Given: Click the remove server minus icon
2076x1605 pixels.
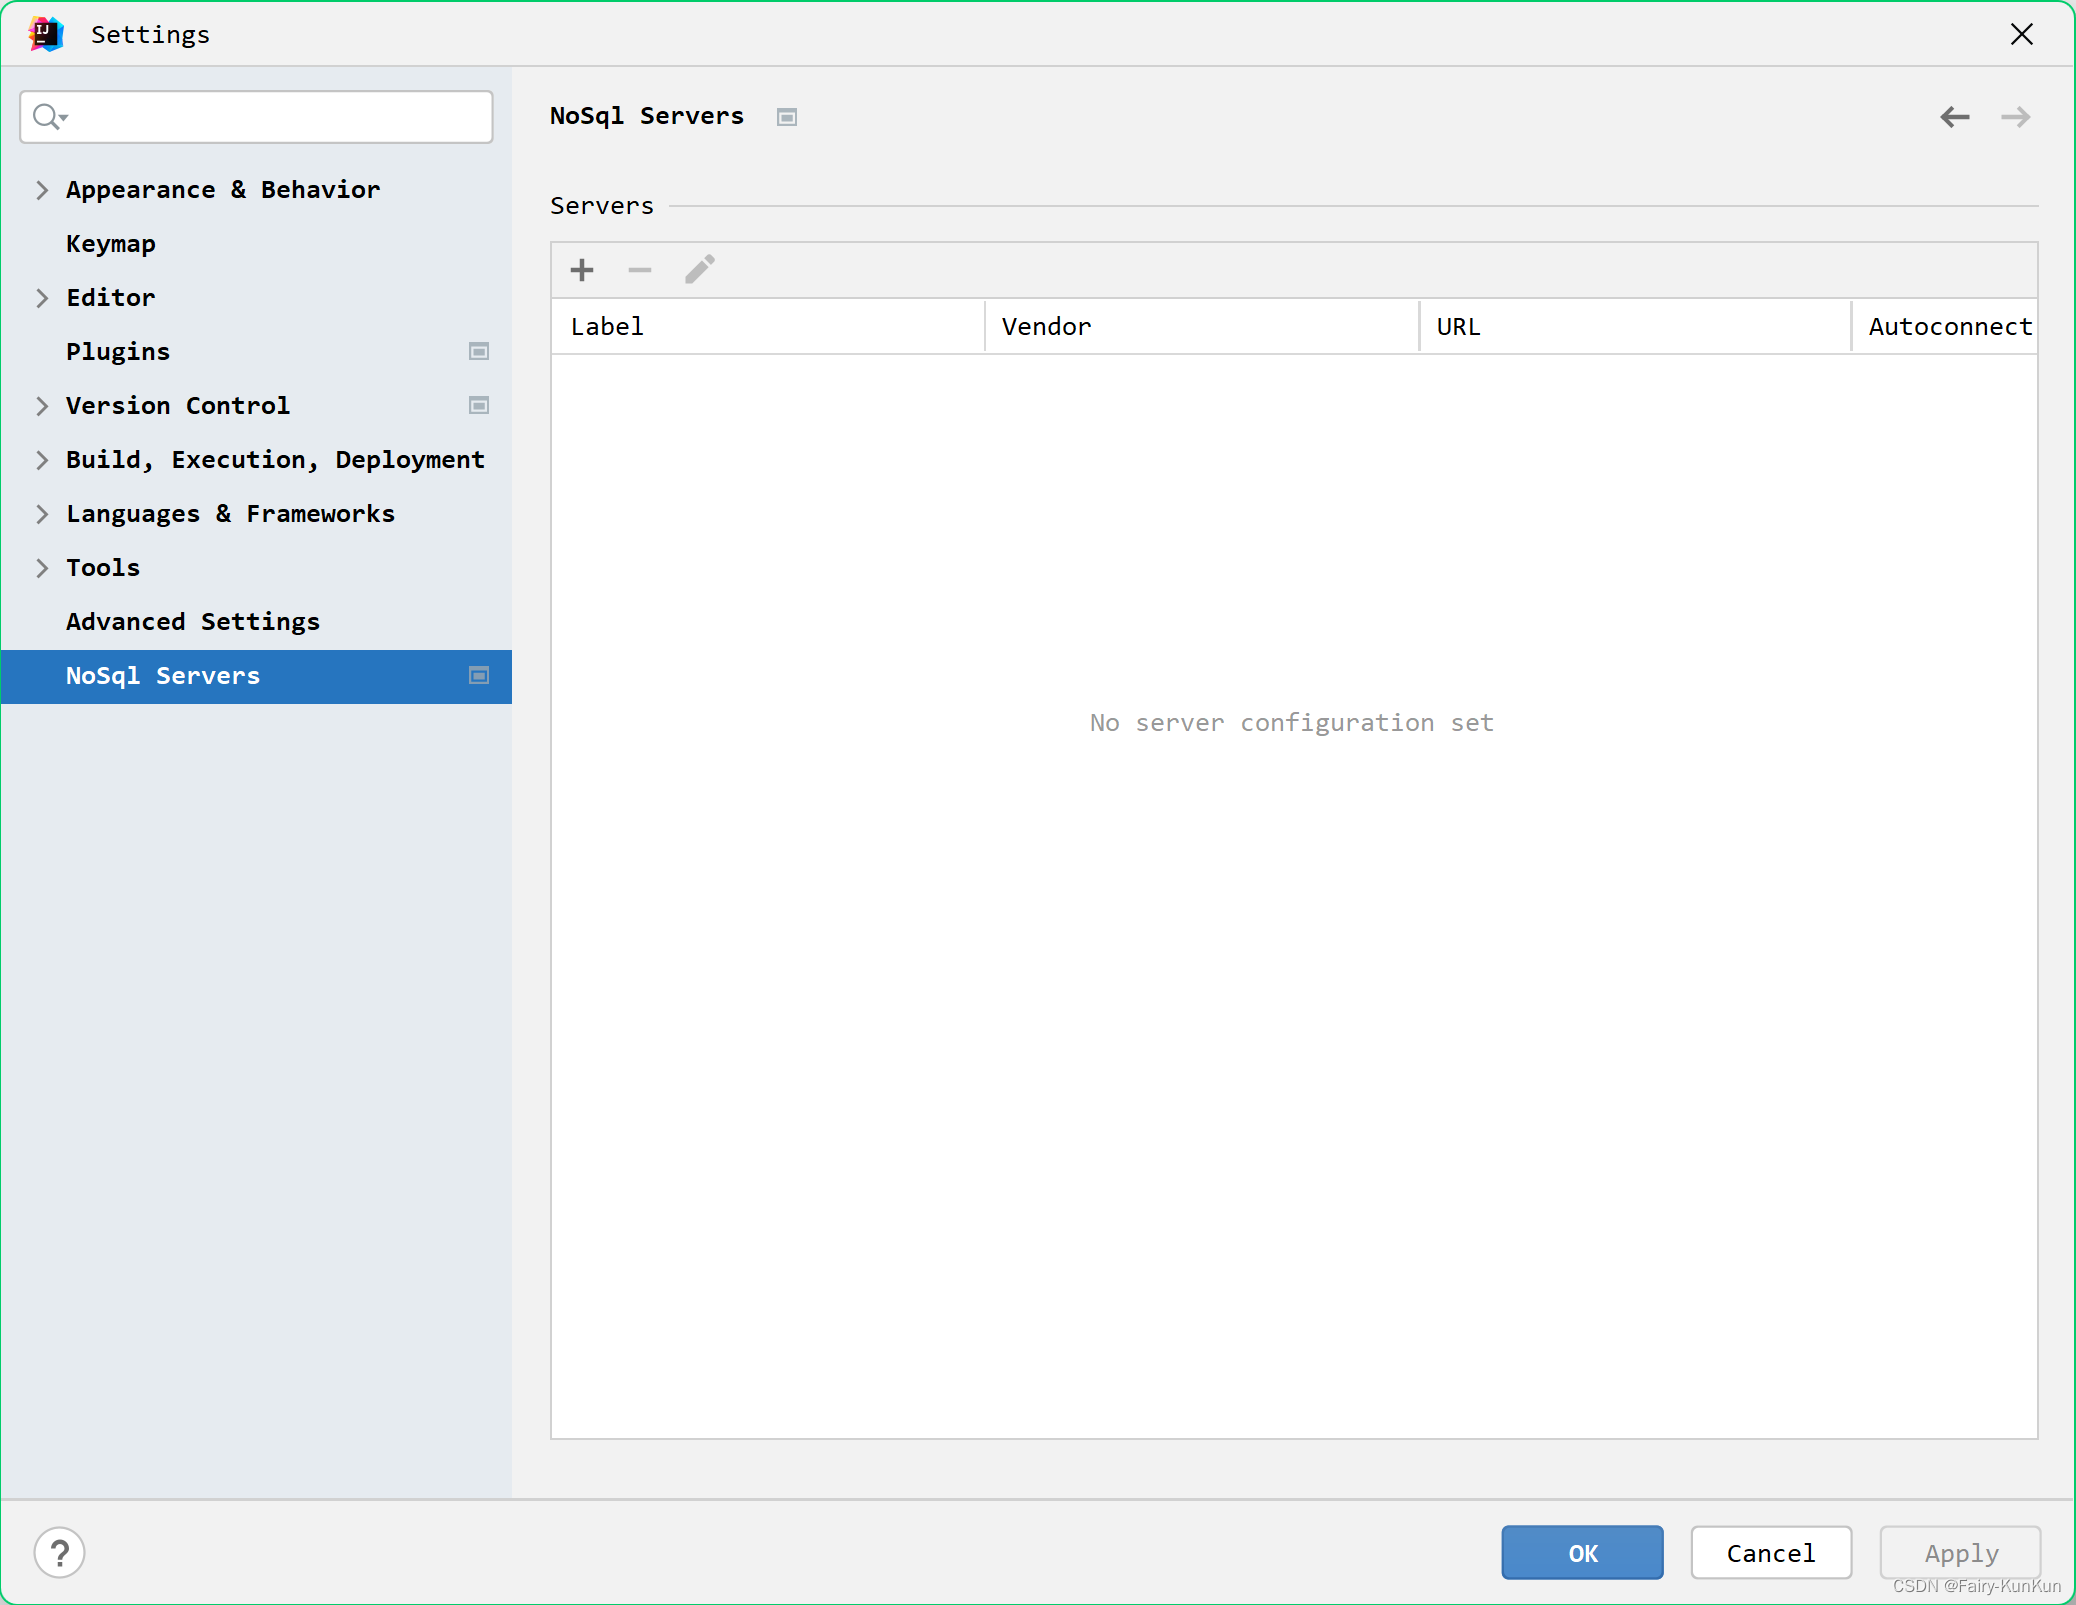Looking at the screenshot, I should pyautogui.click(x=640, y=270).
